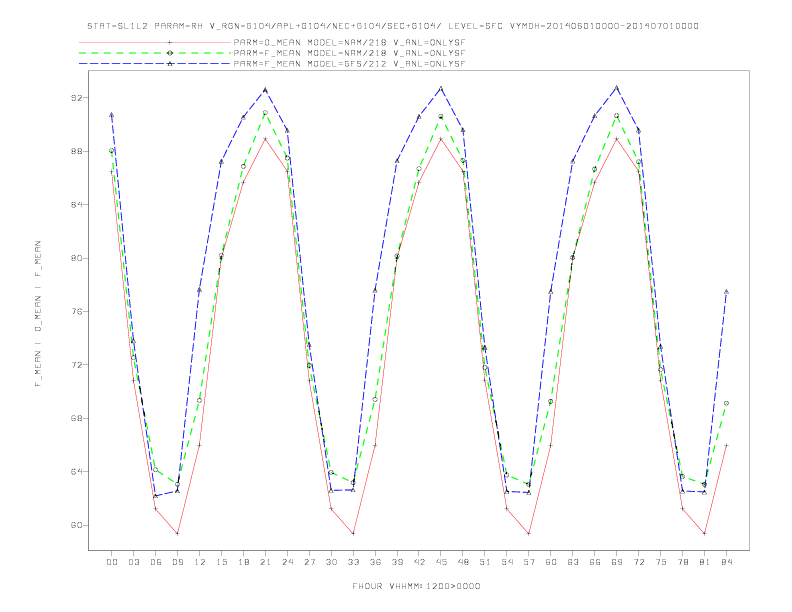
Task: Click x-axis forecast hour label 24
Action: 287,562
